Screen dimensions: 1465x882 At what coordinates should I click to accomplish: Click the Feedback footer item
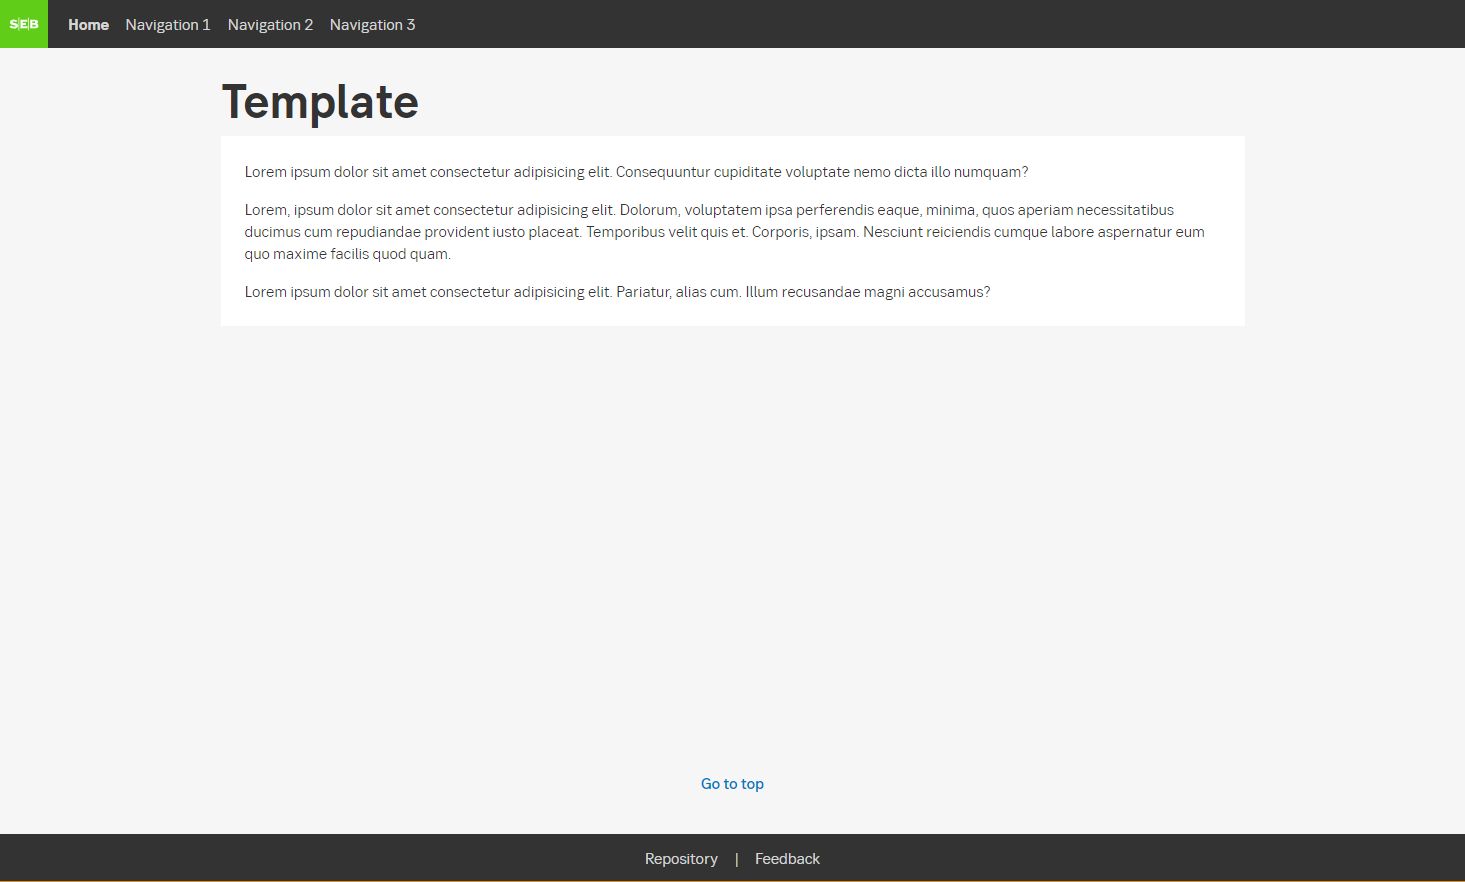787,858
